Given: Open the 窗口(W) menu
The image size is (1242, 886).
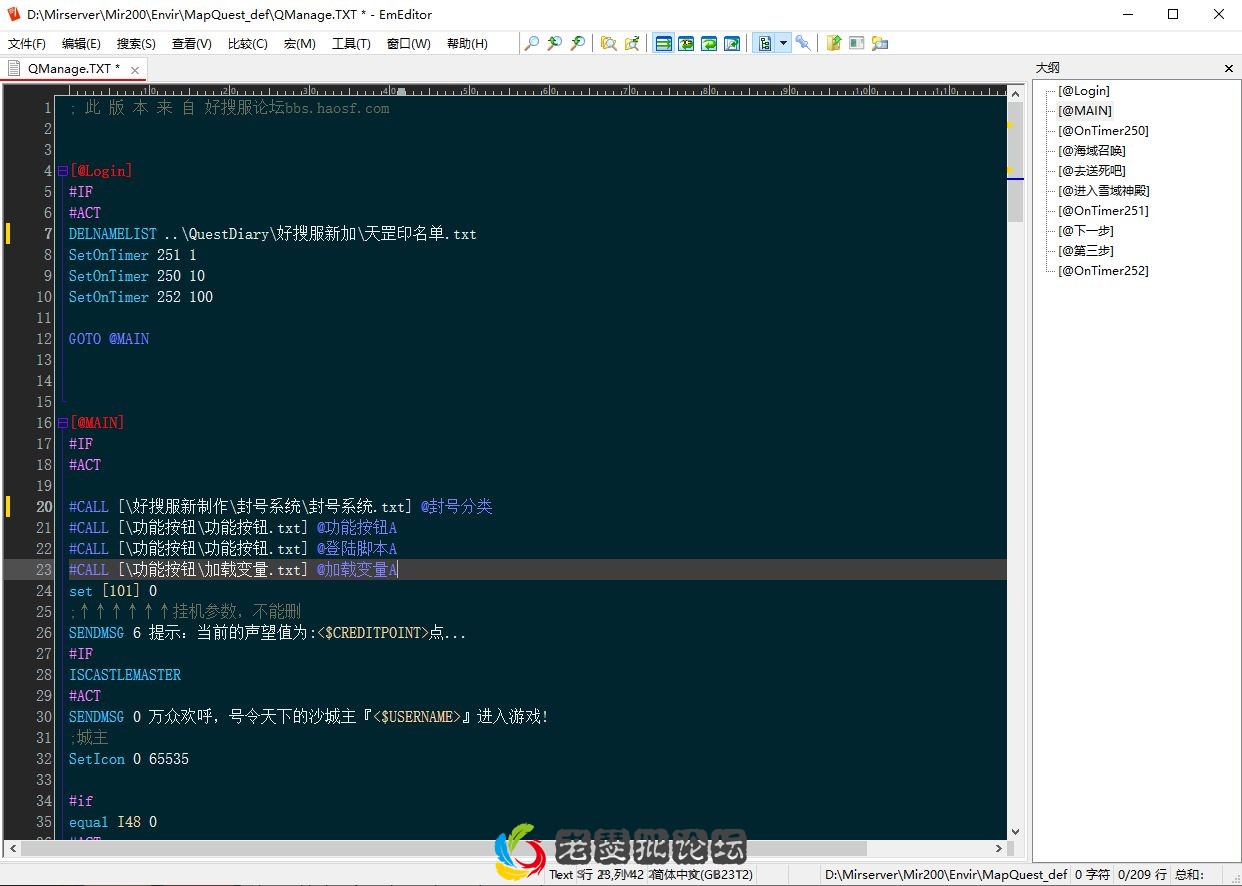Looking at the screenshot, I should [408, 44].
